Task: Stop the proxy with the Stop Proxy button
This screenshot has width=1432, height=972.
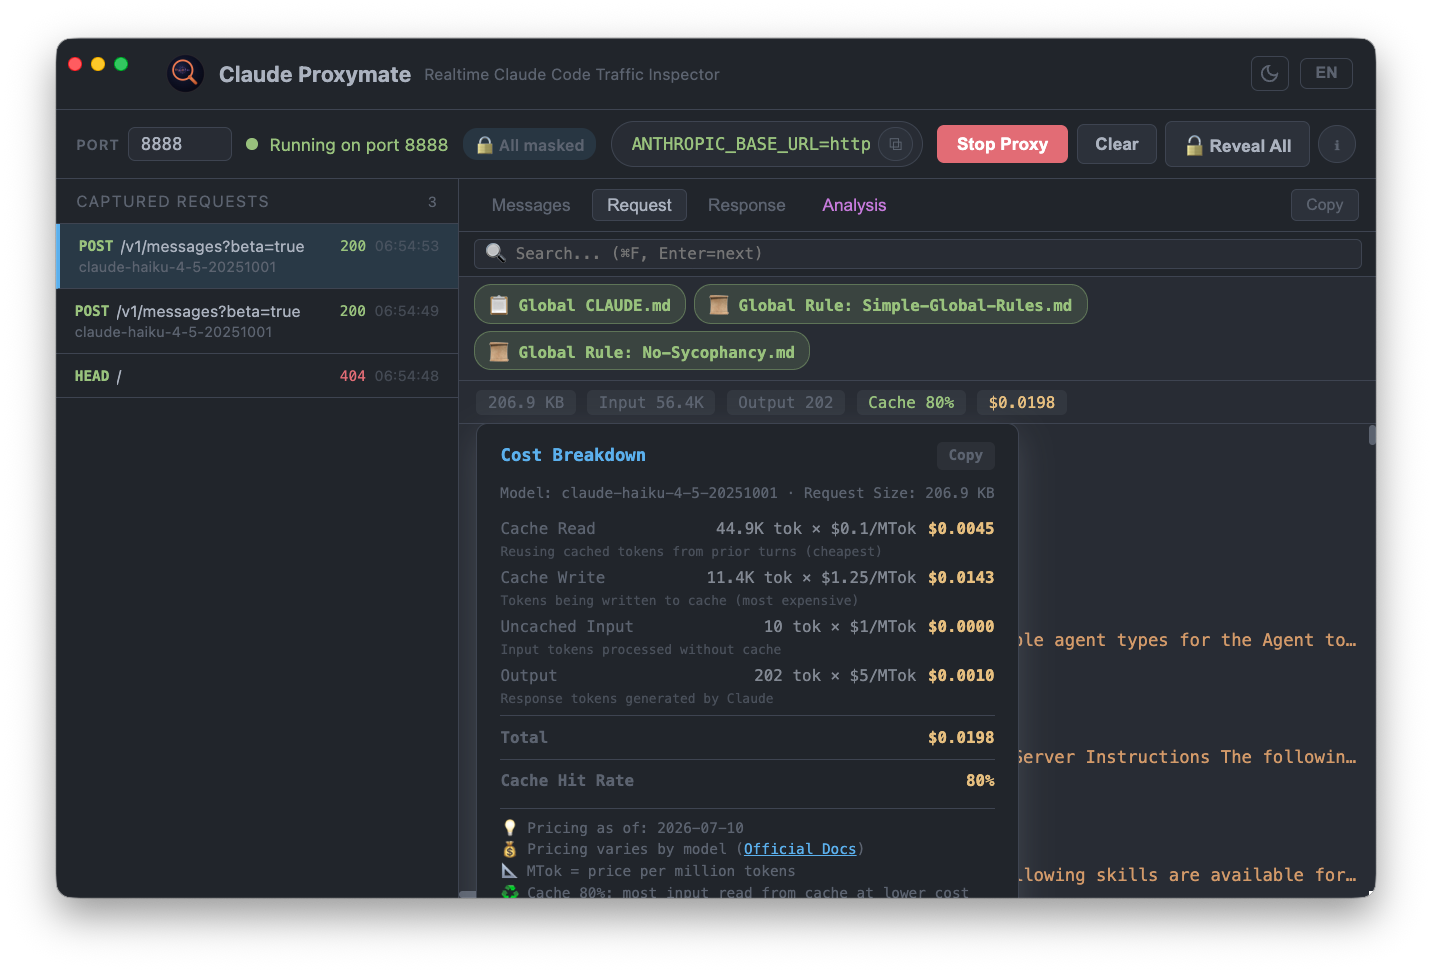Action: pos(1002,144)
